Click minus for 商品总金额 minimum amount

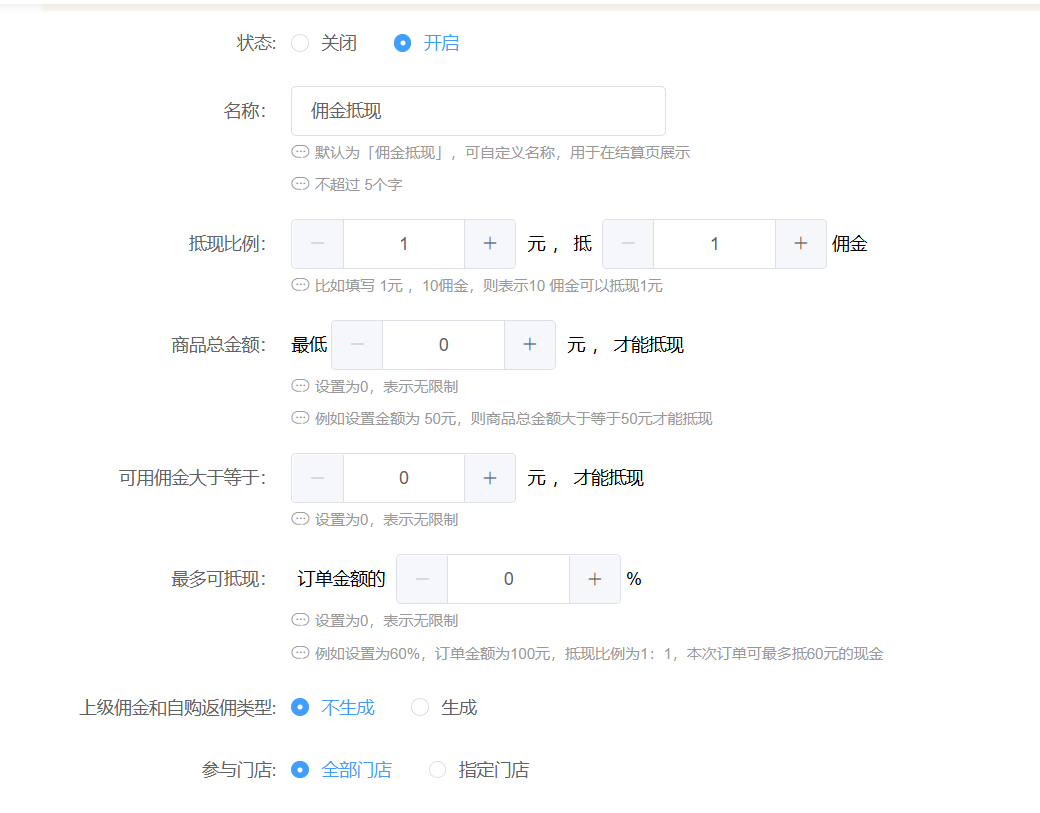(358, 345)
